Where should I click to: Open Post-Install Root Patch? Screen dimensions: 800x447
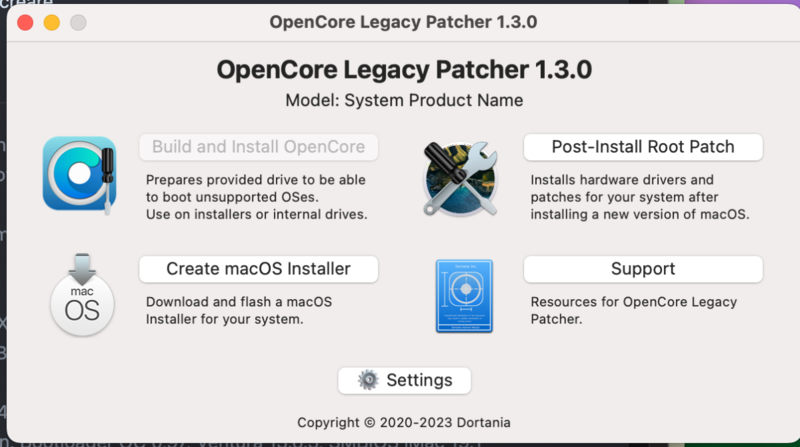click(643, 147)
